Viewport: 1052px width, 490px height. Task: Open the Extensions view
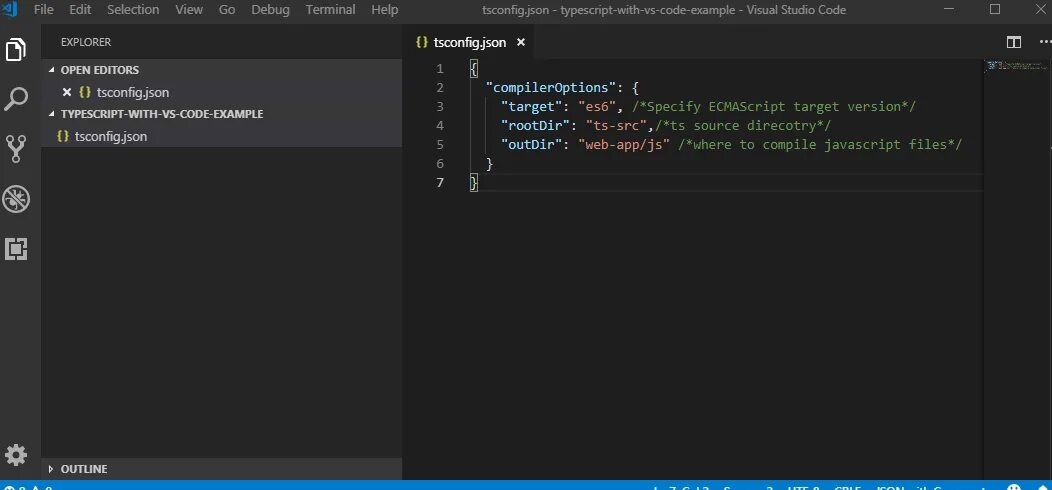(16, 249)
